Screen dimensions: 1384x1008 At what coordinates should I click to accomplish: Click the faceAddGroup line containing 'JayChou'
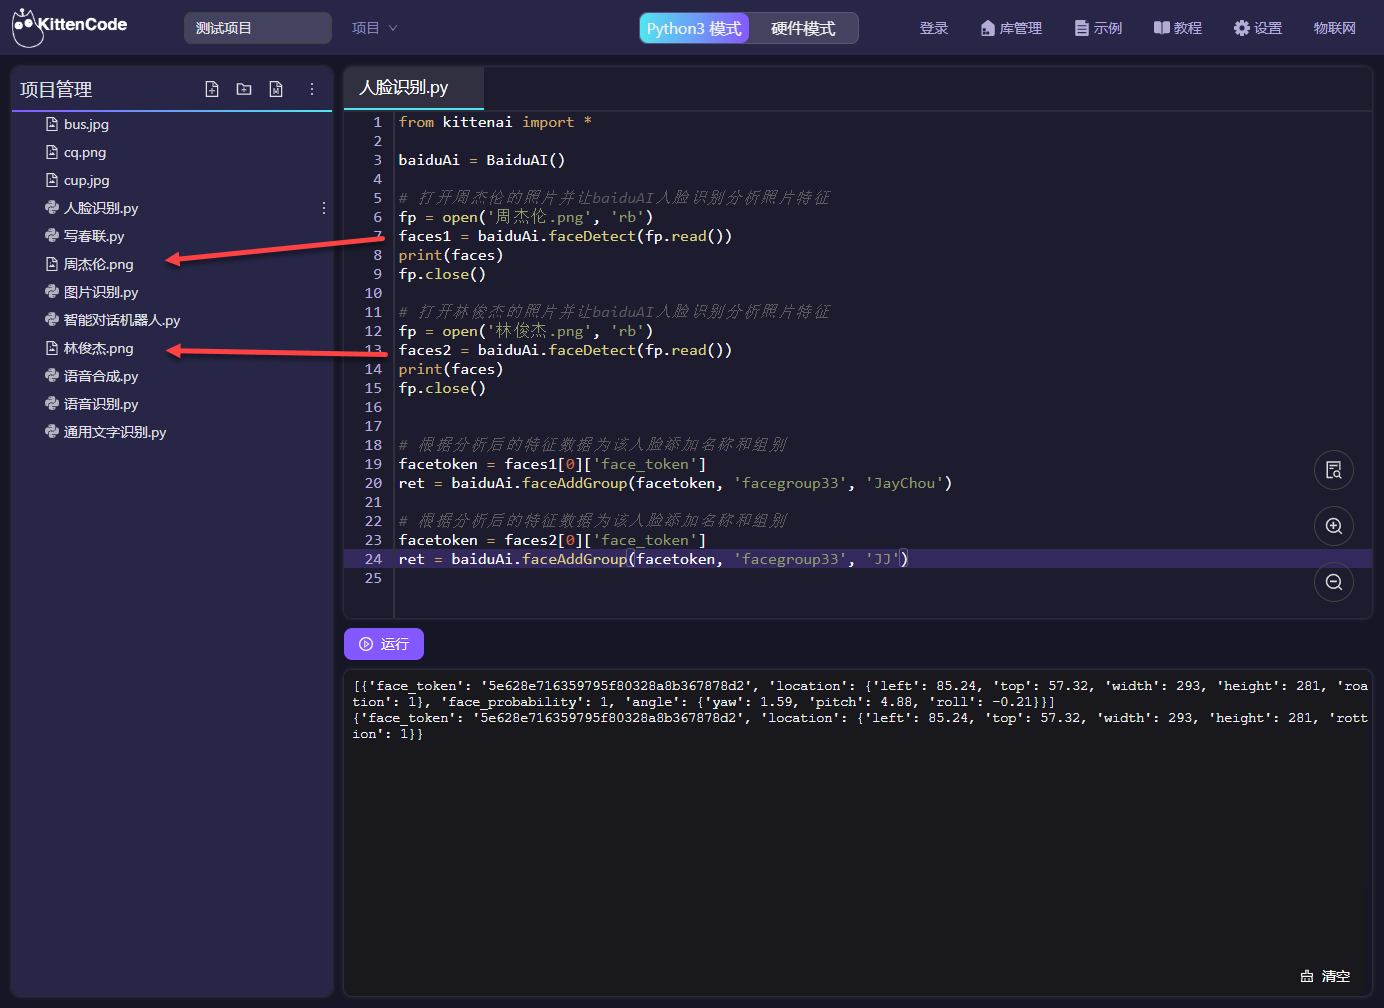pyautogui.click(x=675, y=483)
